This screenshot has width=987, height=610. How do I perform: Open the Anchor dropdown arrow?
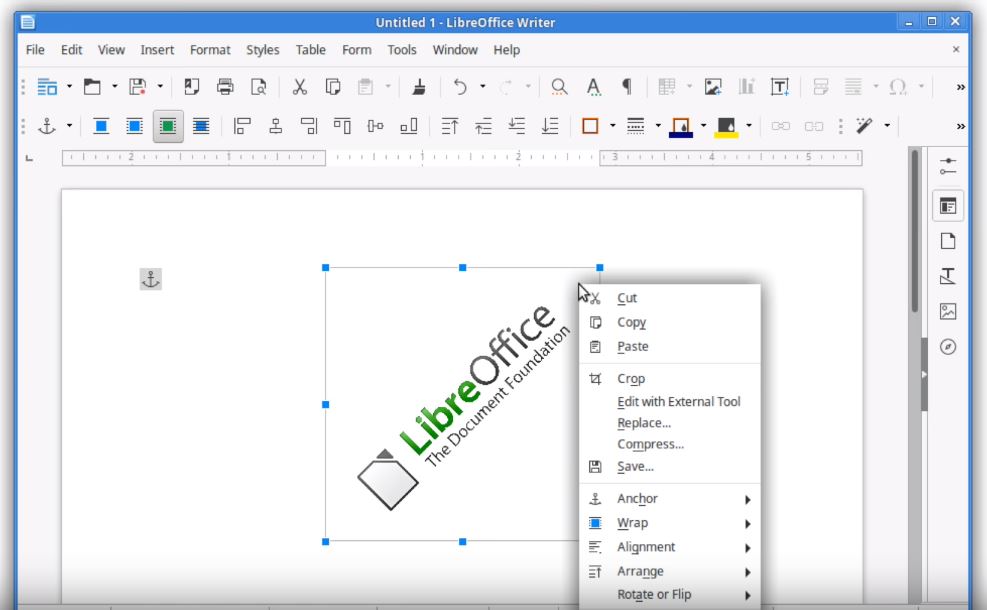[69, 126]
